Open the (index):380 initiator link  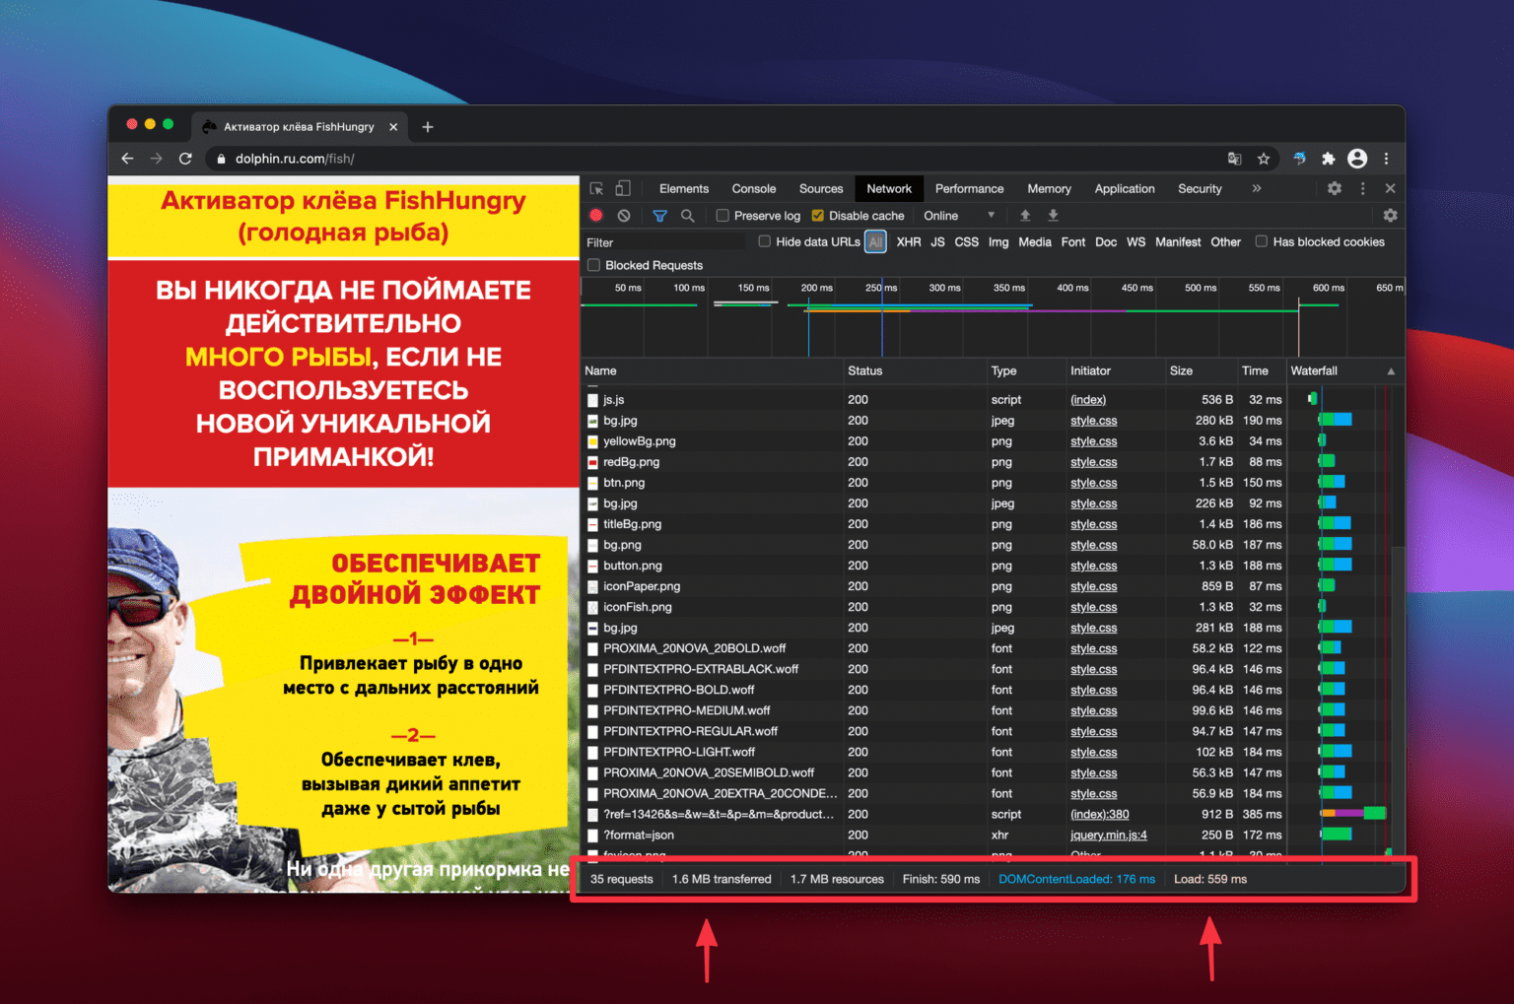[x=1100, y=814]
